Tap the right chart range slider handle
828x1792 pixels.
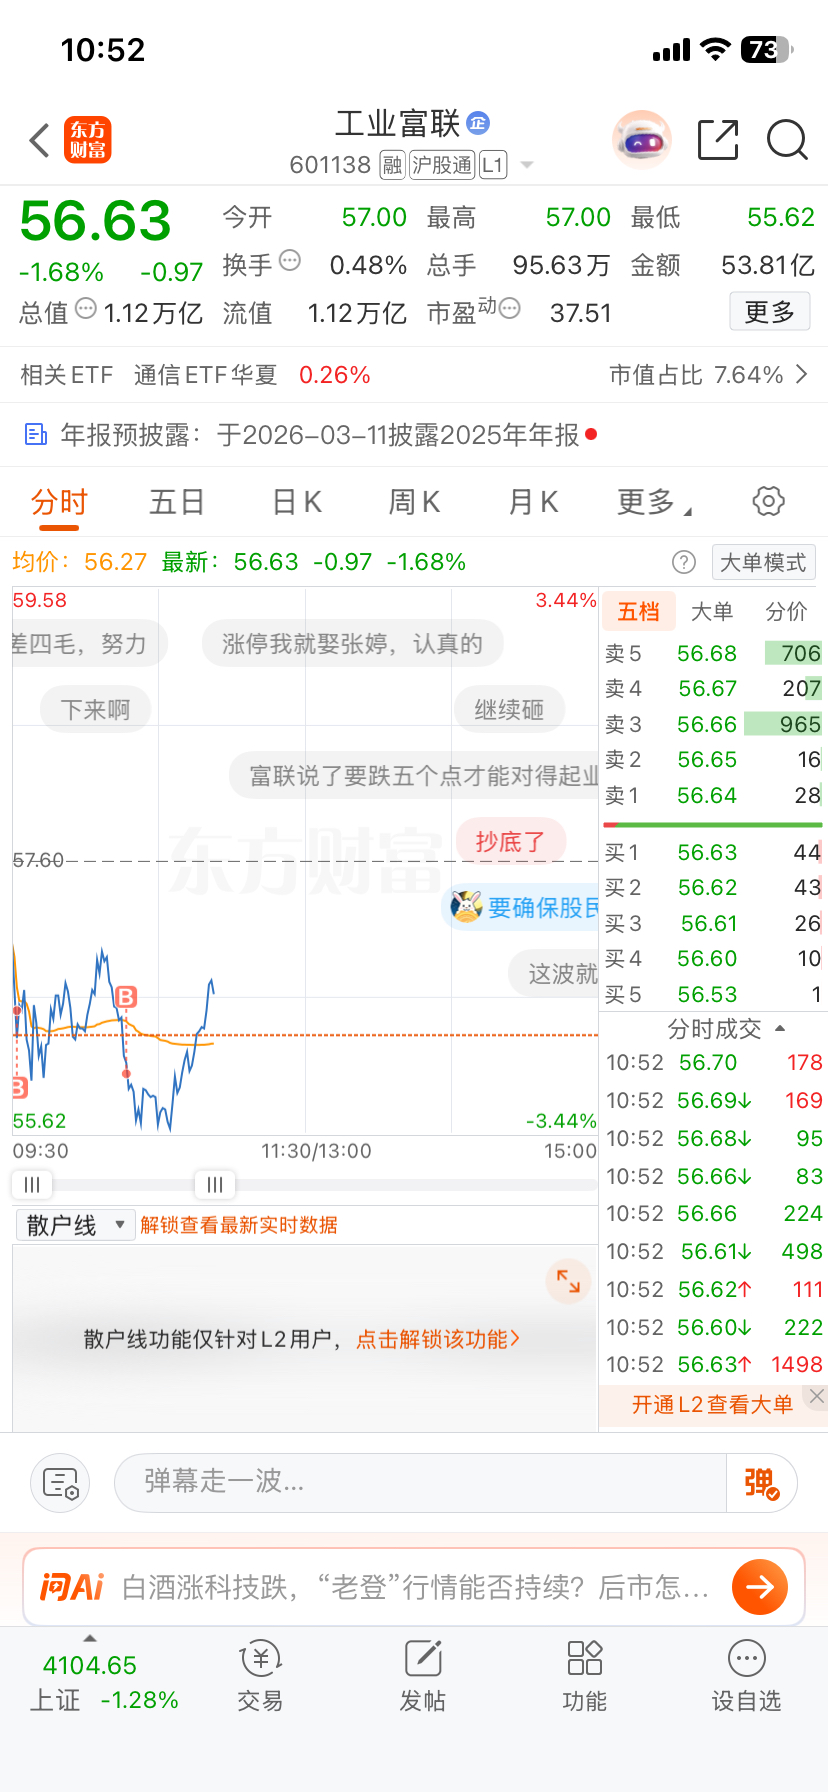215,1185
